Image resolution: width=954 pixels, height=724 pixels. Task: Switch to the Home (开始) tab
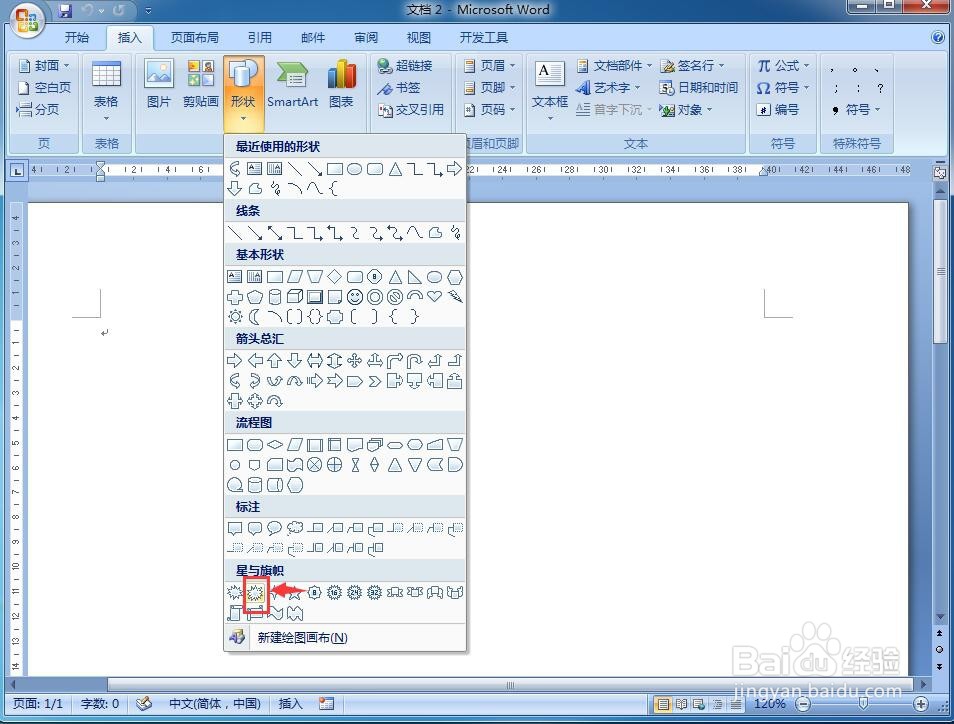coord(77,38)
